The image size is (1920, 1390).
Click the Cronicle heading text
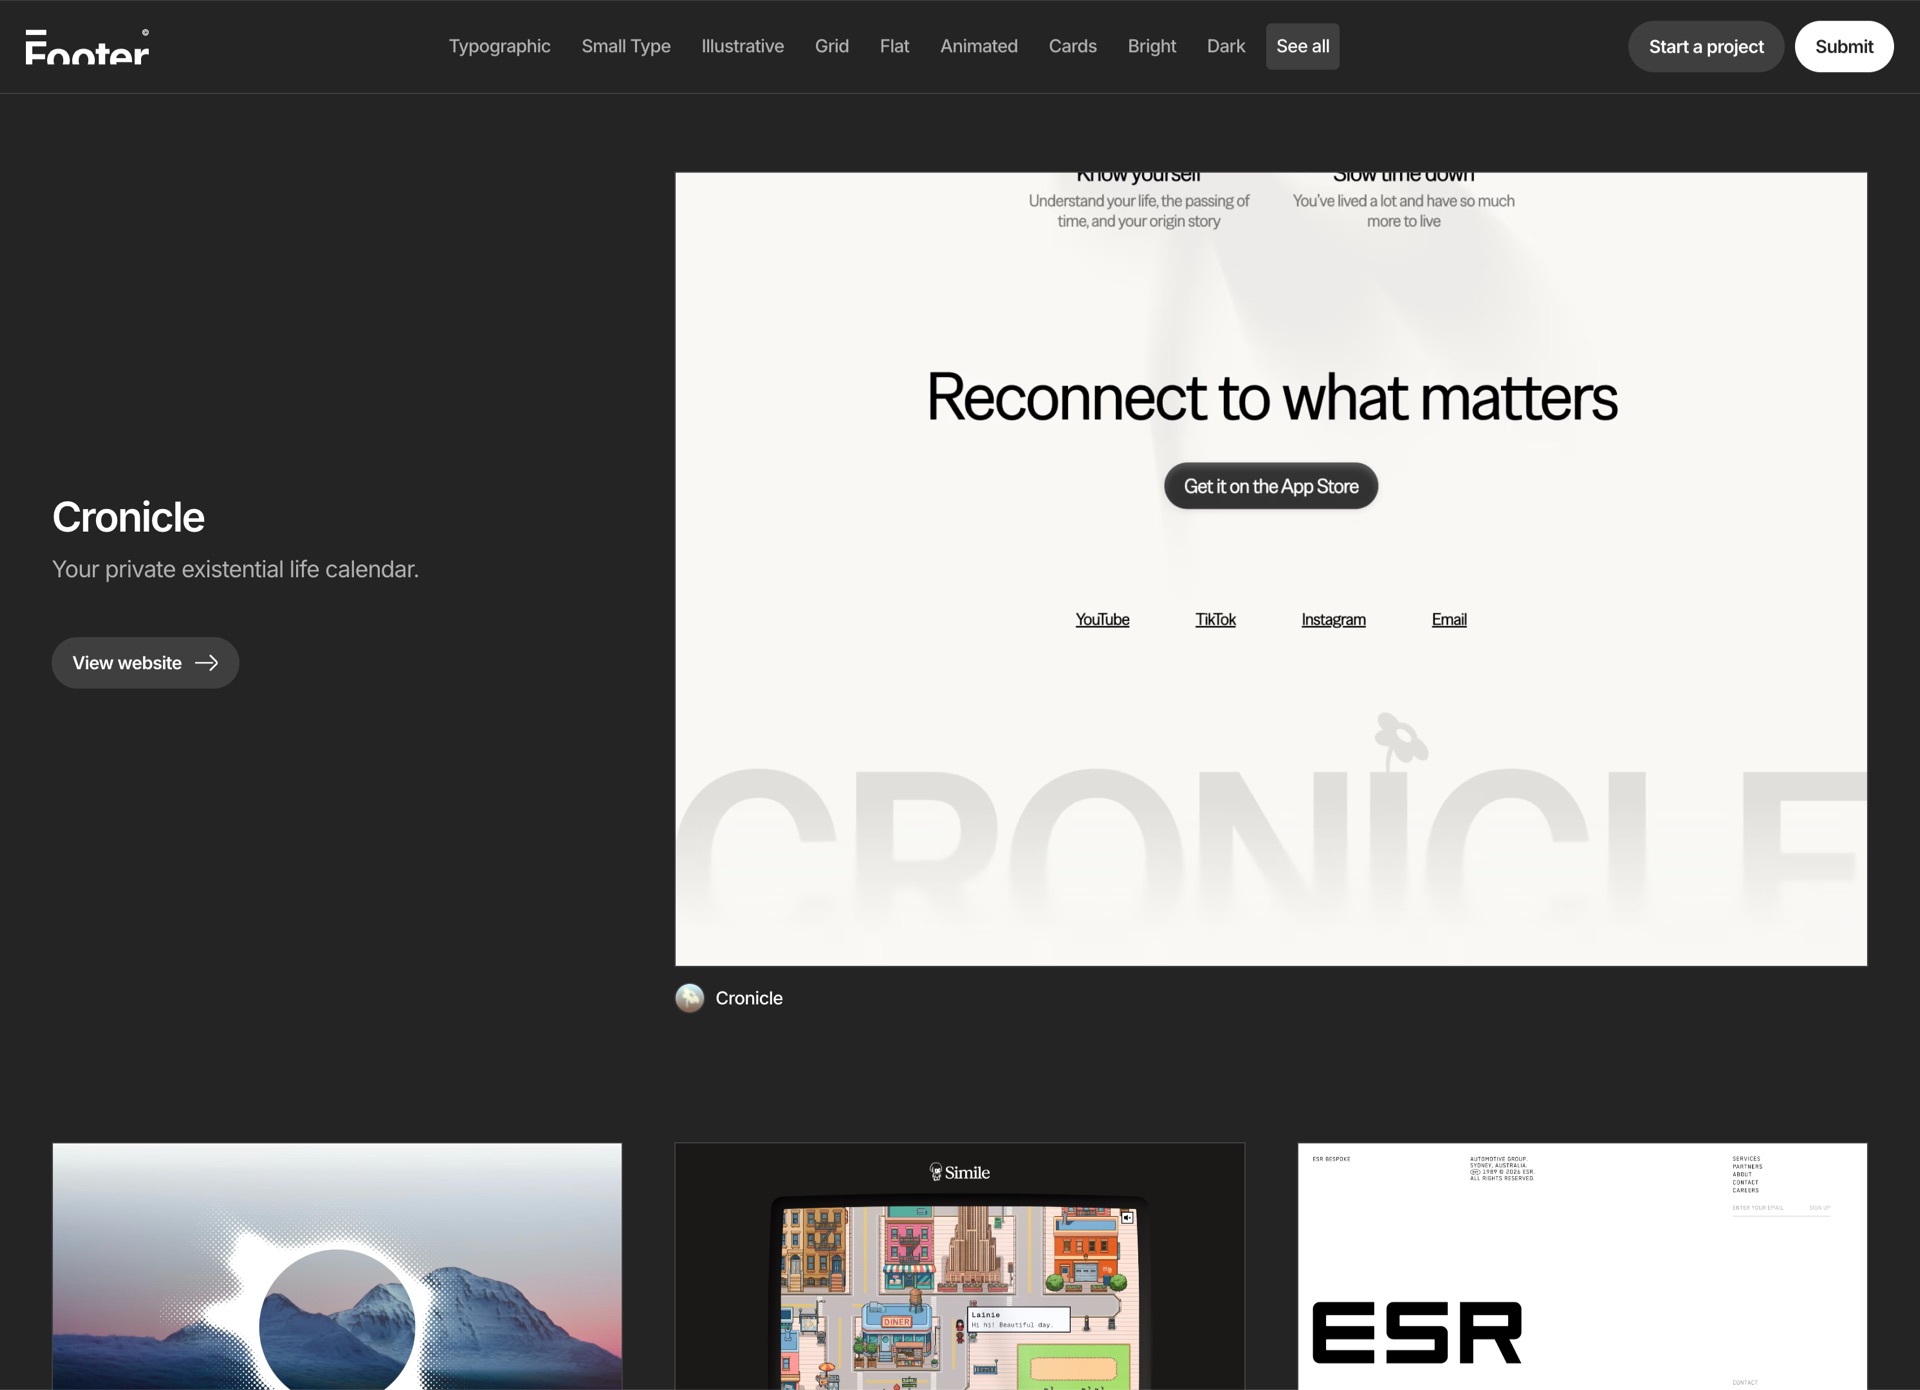(x=128, y=517)
